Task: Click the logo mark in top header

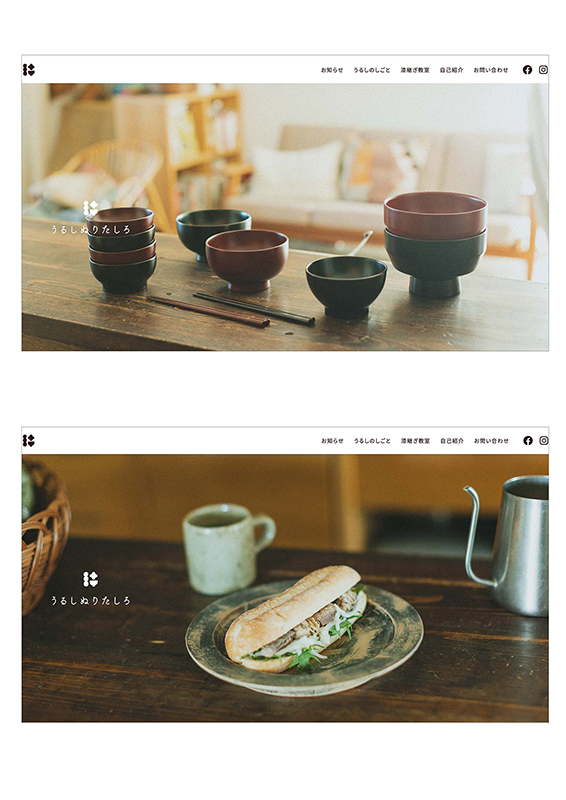Action: tap(29, 70)
